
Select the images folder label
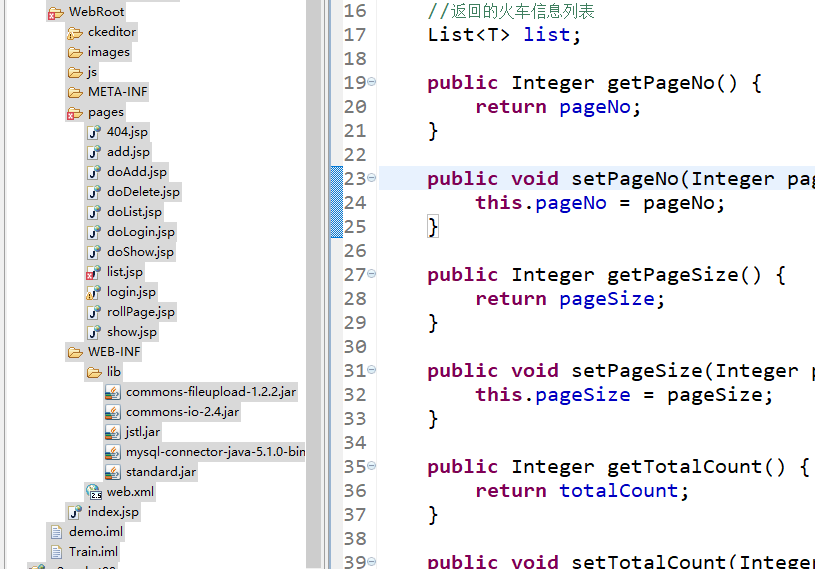click(x=109, y=52)
